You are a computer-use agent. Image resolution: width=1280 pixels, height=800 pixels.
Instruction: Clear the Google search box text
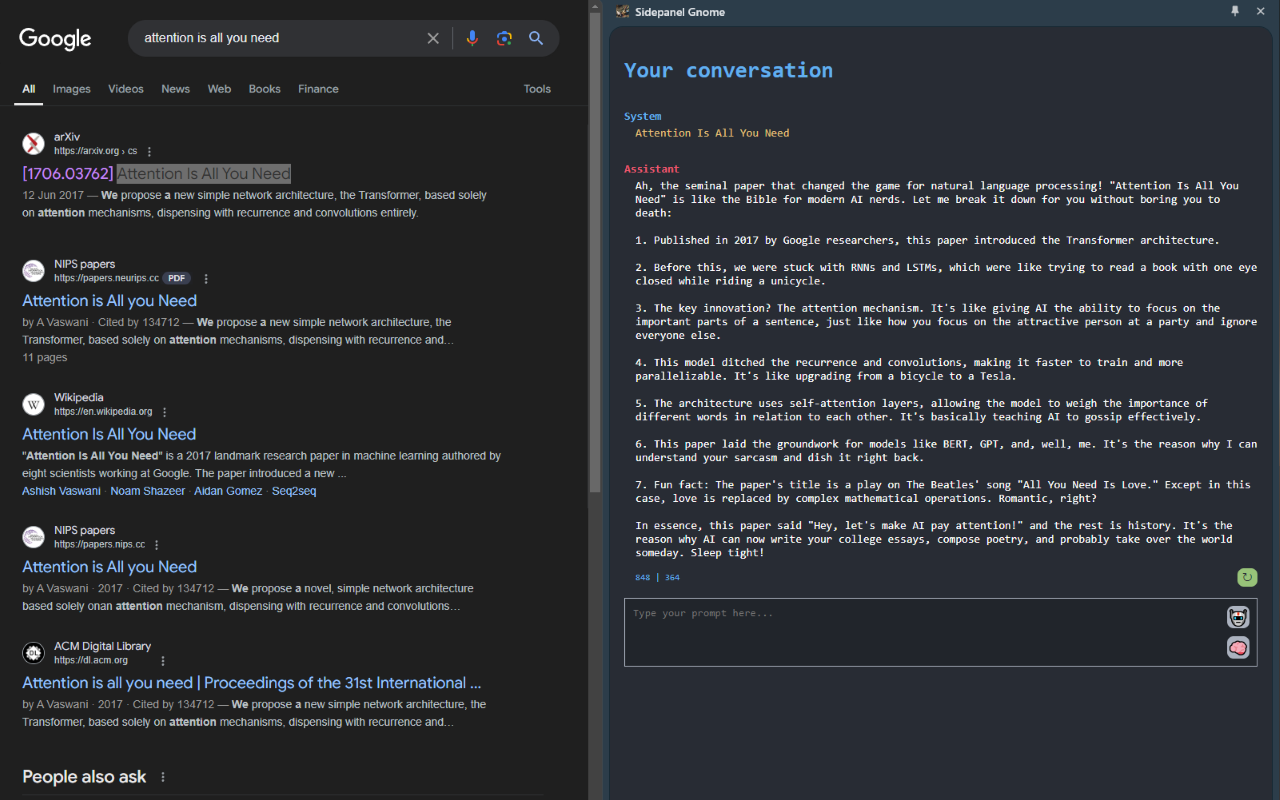coord(433,38)
